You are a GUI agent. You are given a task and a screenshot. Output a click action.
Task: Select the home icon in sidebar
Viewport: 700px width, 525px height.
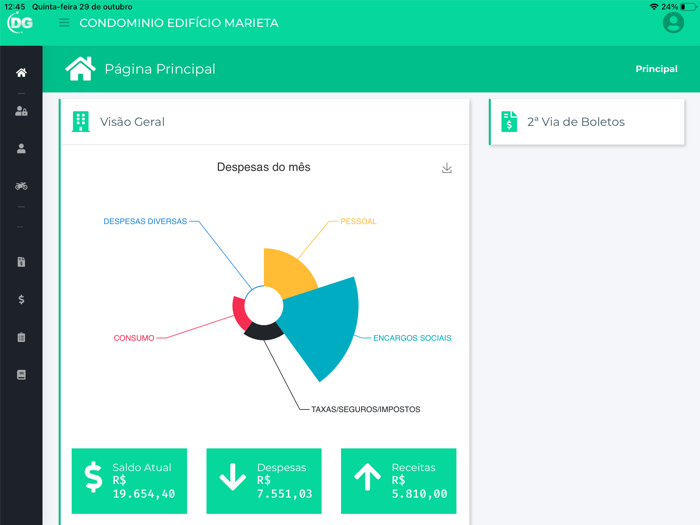tap(21, 72)
